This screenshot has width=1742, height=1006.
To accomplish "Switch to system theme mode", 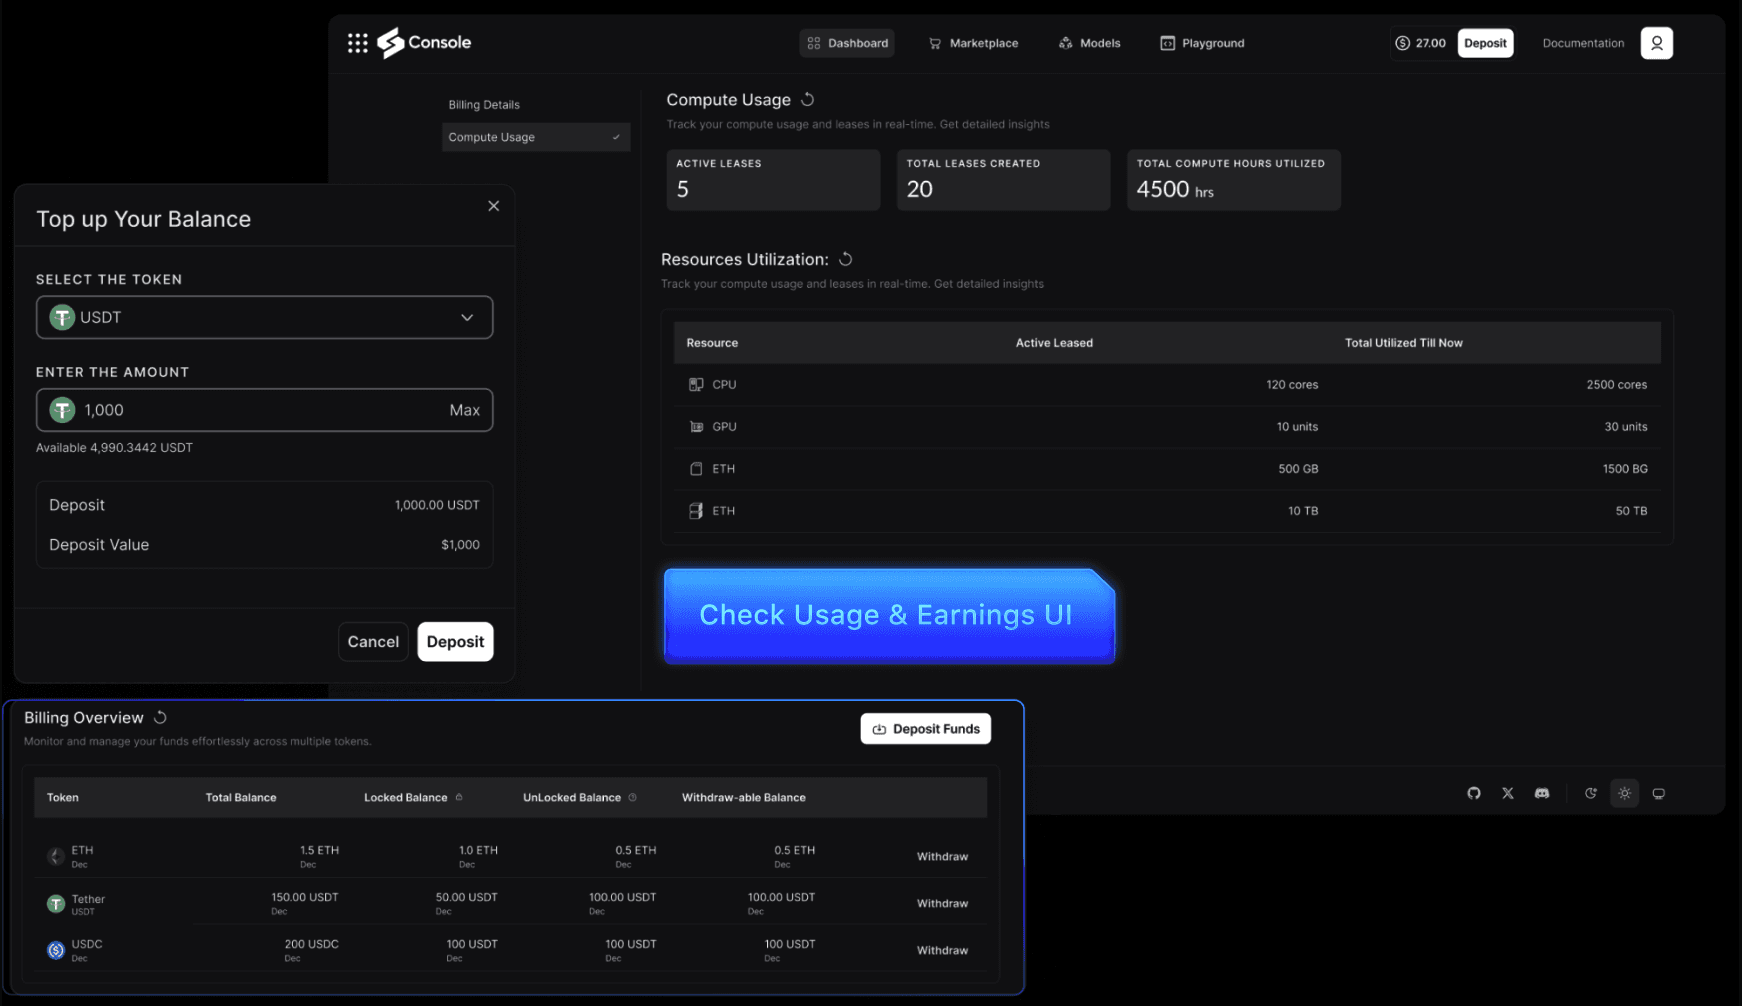I will pos(1658,793).
